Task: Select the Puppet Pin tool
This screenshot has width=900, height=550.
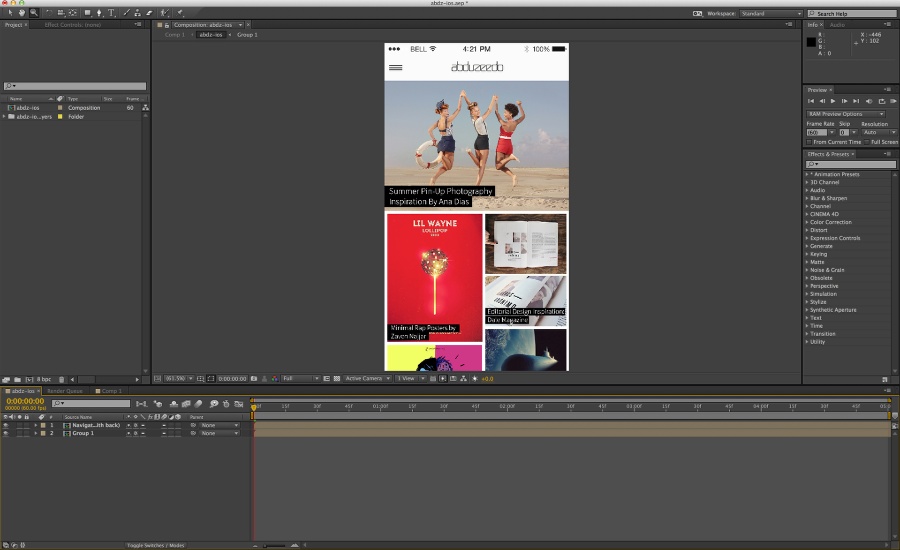Action: pyautogui.click(x=180, y=13)
